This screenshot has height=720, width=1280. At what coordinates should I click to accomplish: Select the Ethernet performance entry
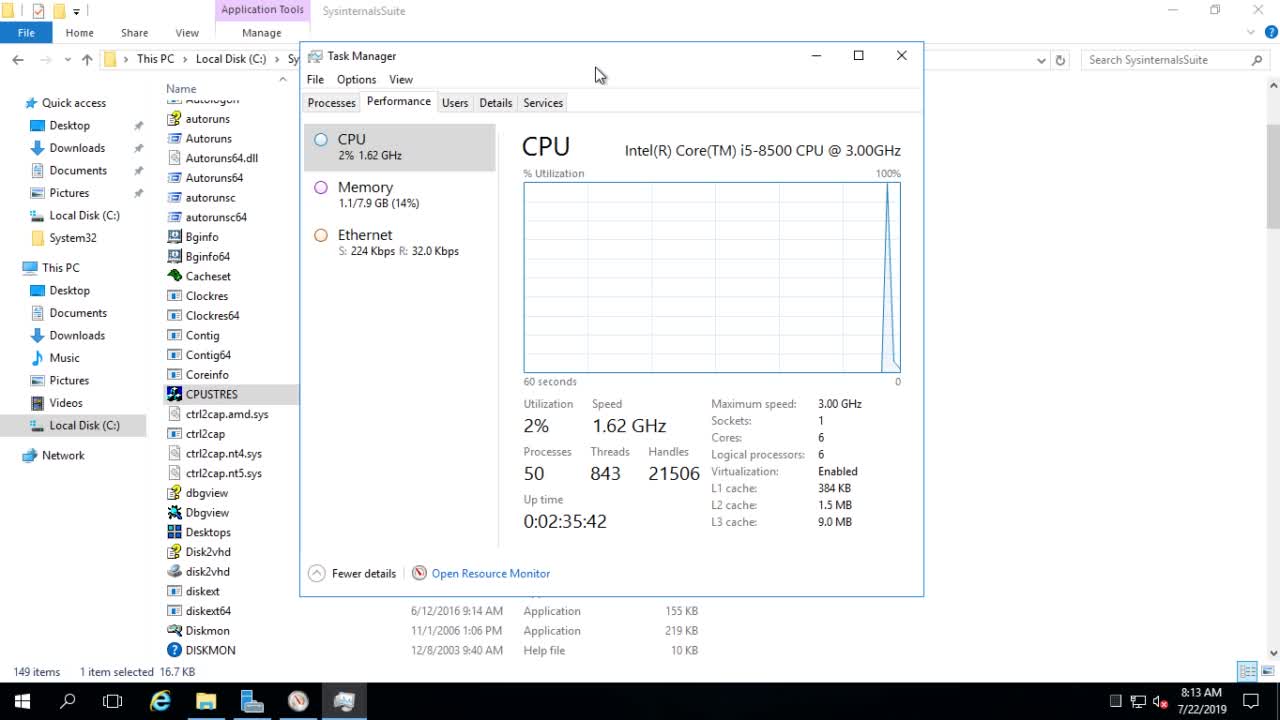[x=399, y=243]
